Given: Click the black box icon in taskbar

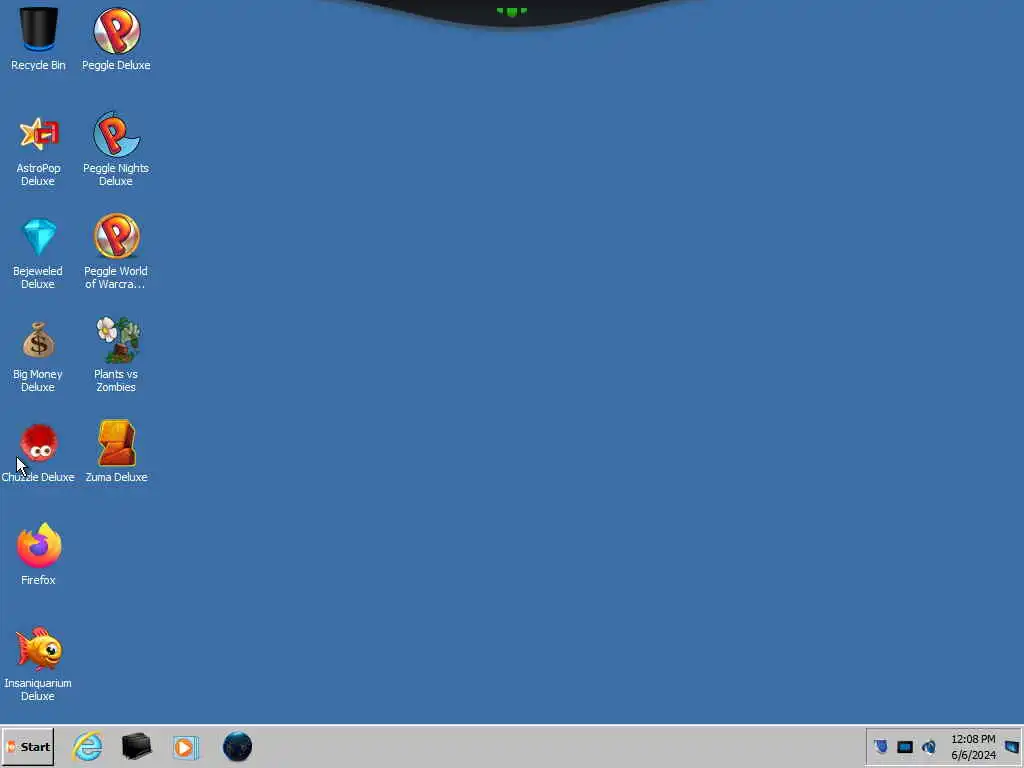Looking at the screenshot, I should click(136, 746).
